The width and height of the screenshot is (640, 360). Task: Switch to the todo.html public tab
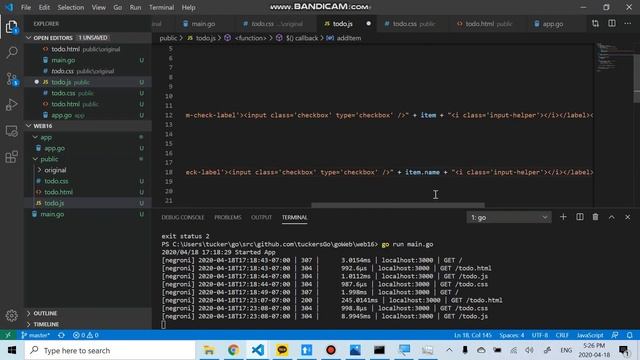pos(485,24)
